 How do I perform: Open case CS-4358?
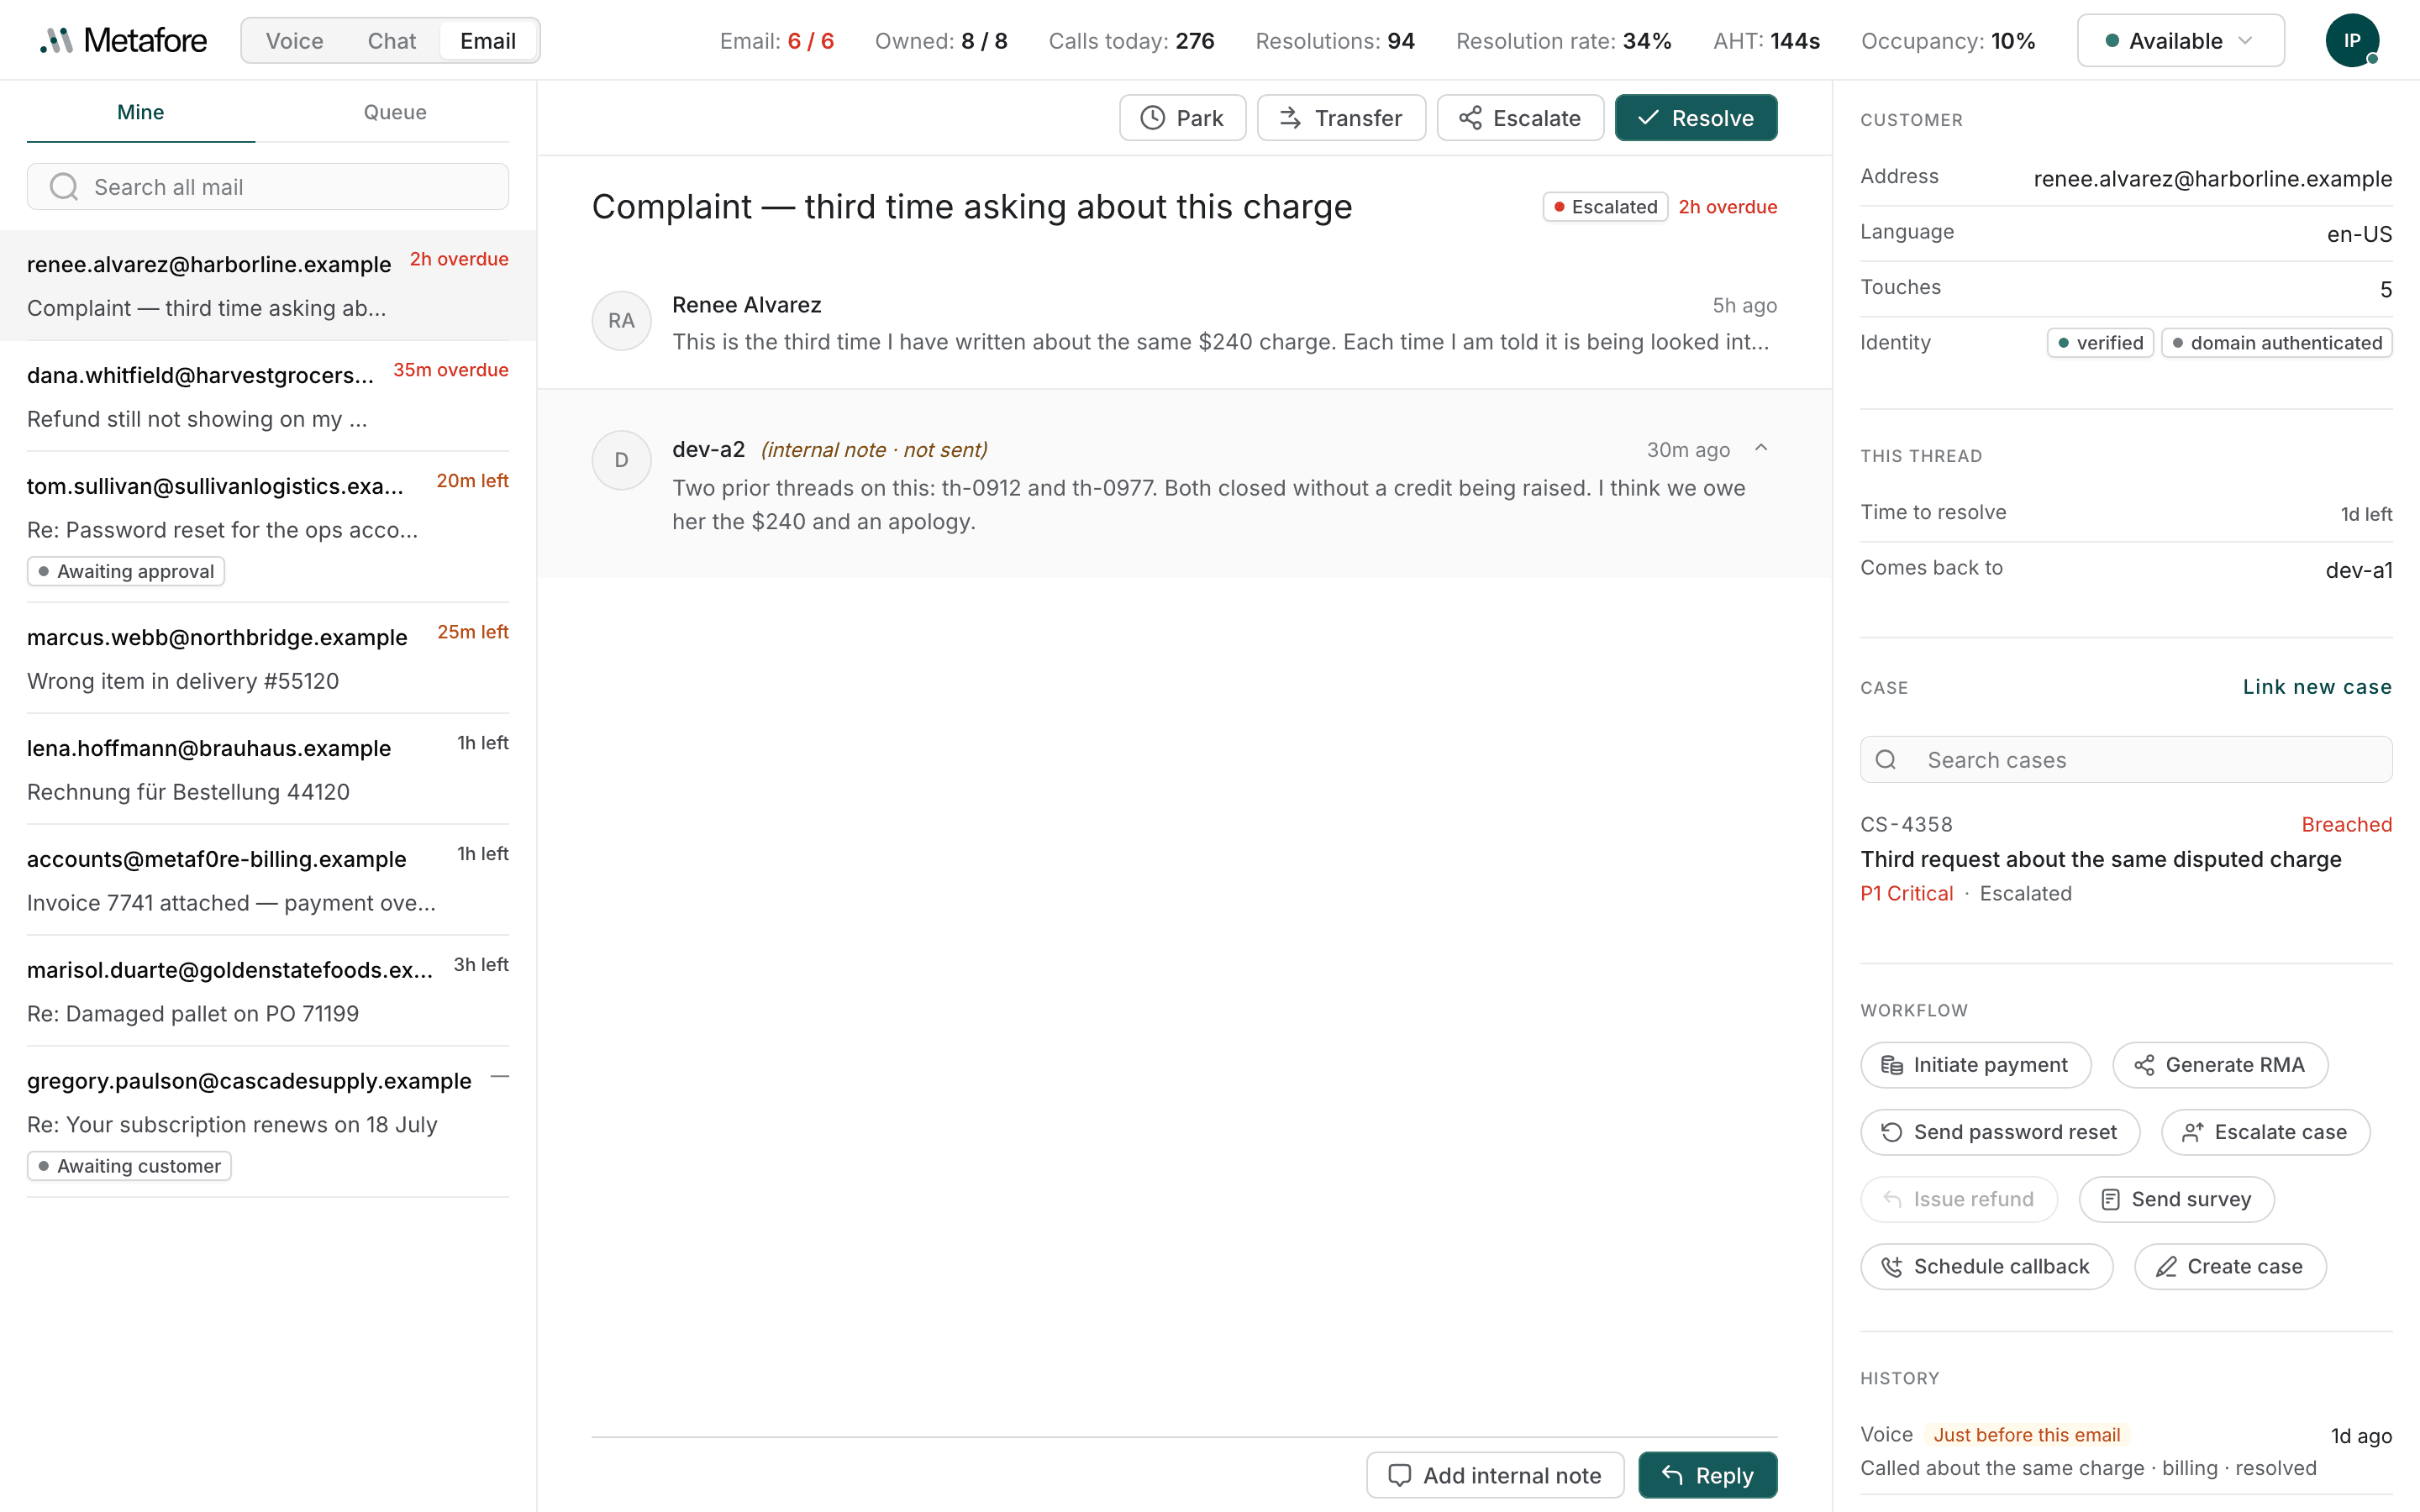point(2126,859)
